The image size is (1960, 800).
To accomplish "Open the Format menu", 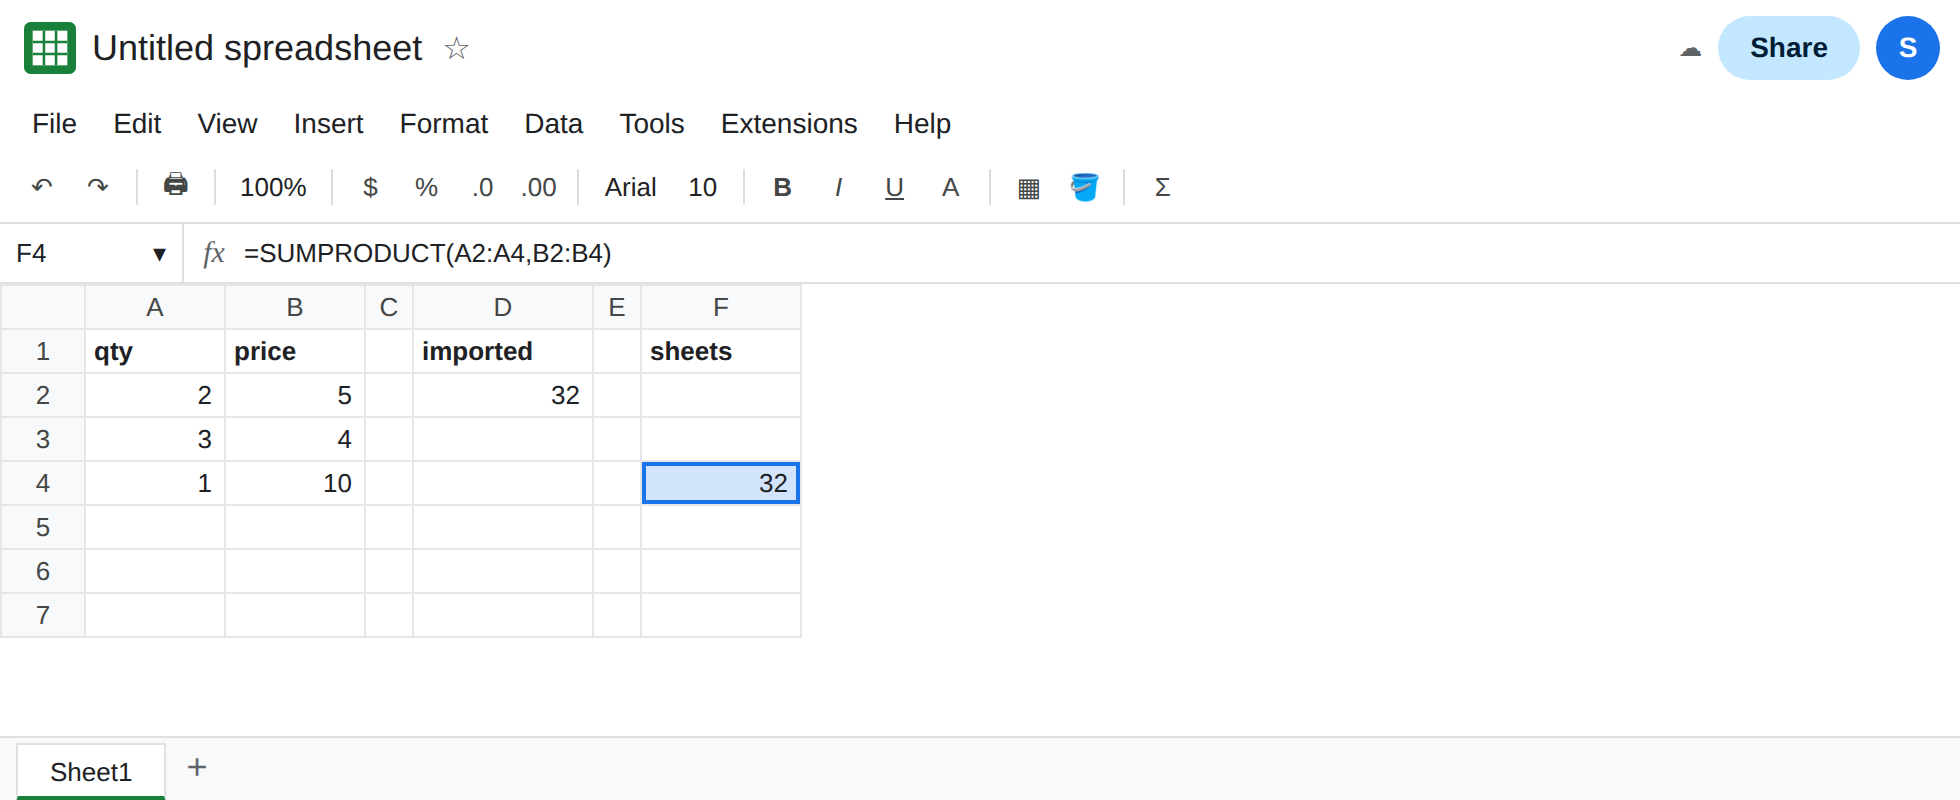I will point(443,123).
